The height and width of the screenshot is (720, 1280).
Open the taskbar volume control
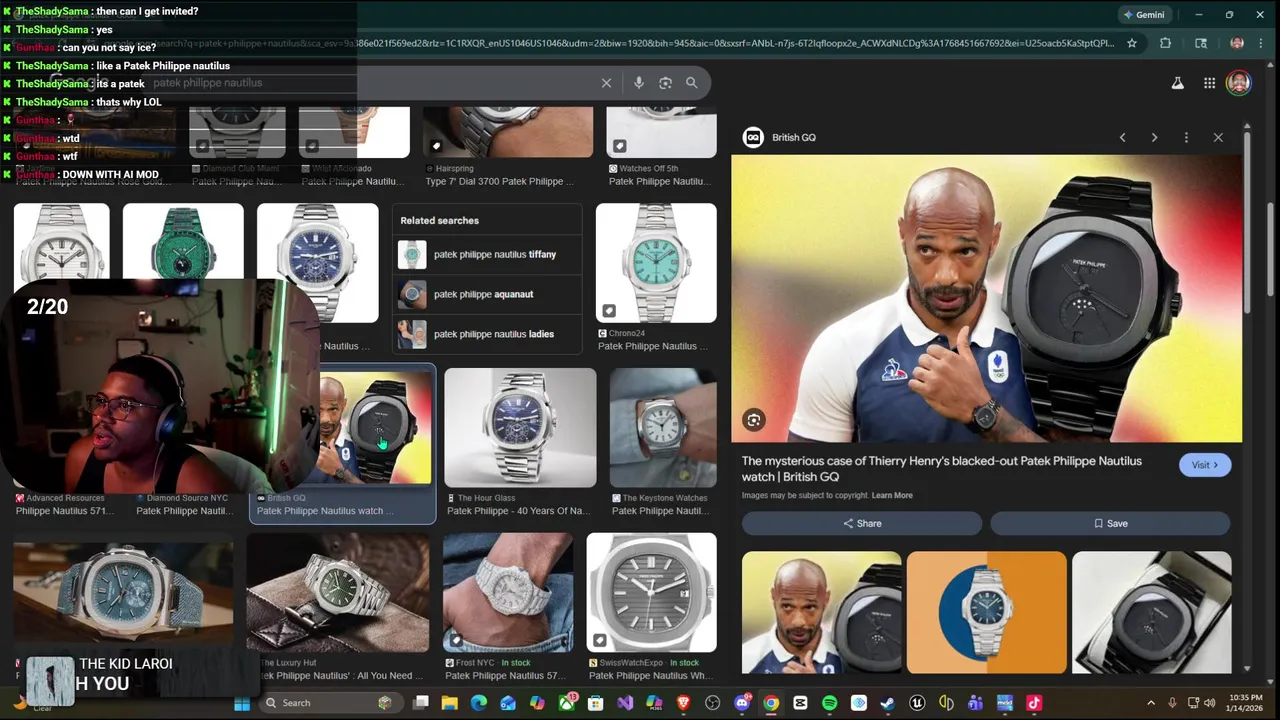pyautogui.click(x=1209, y=703)
